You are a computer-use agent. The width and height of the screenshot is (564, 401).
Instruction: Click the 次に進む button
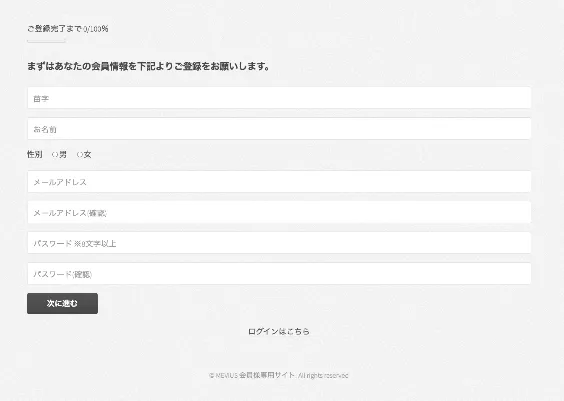point(62,304)
